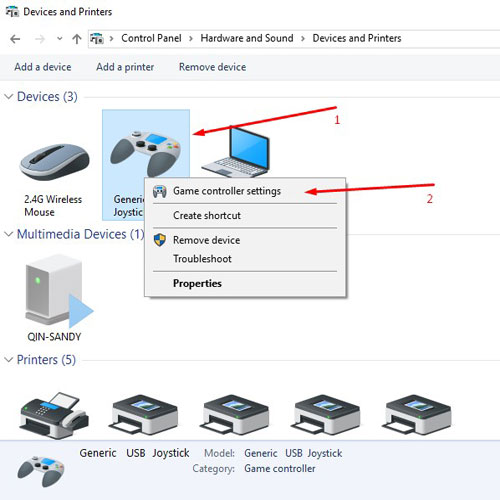
Task: Select the fax machine printer icon
Action: point(54,415)
